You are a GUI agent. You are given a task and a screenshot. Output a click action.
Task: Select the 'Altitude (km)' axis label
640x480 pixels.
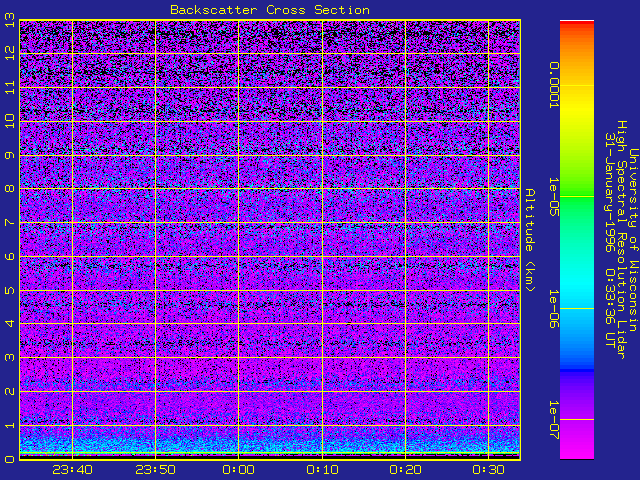(x=529, y=240)
